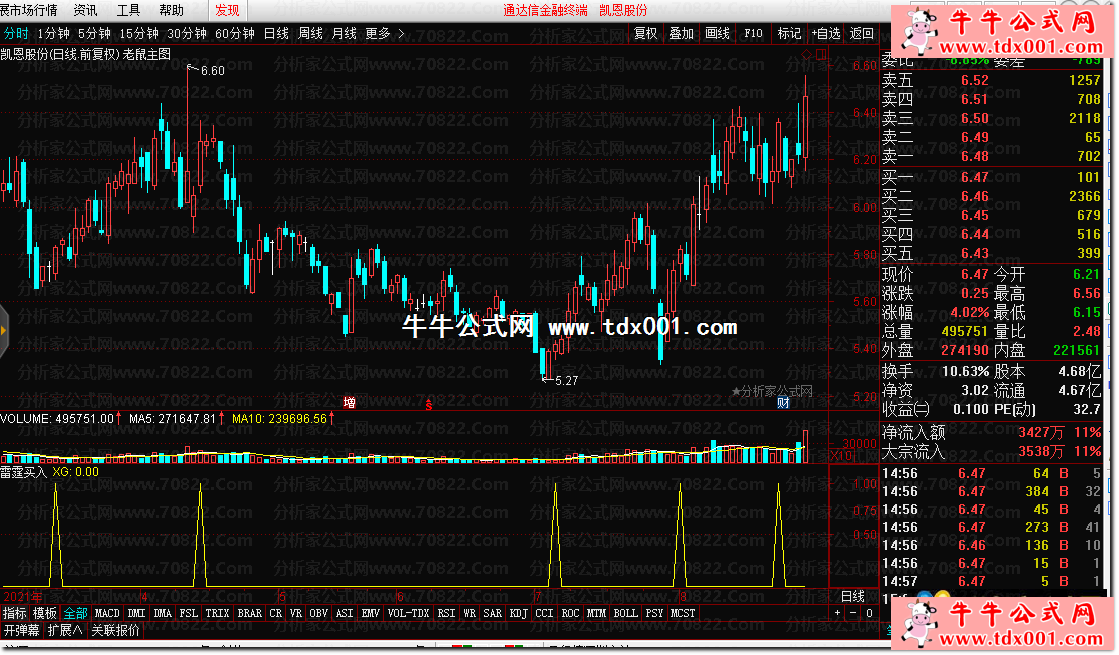Toggle the 开弹幕 button

(x=21, y=630)
